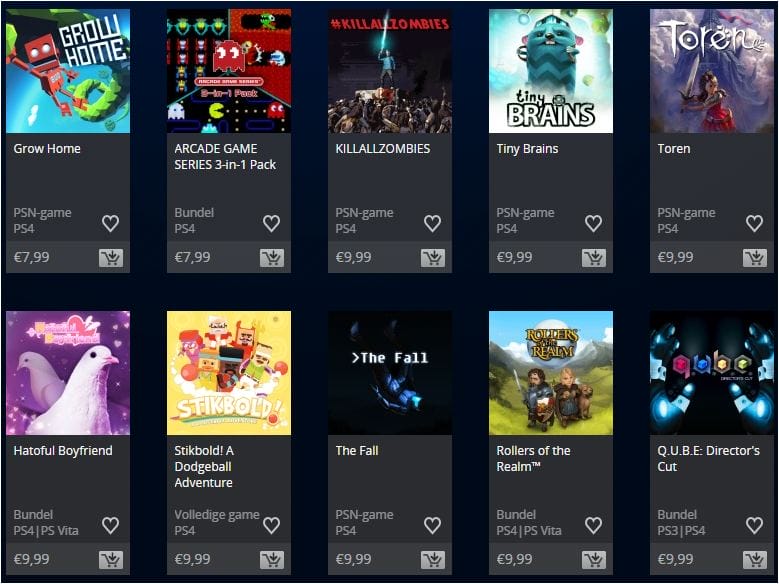
Task: Add Grow Home to cart
Action: (111, 257)
